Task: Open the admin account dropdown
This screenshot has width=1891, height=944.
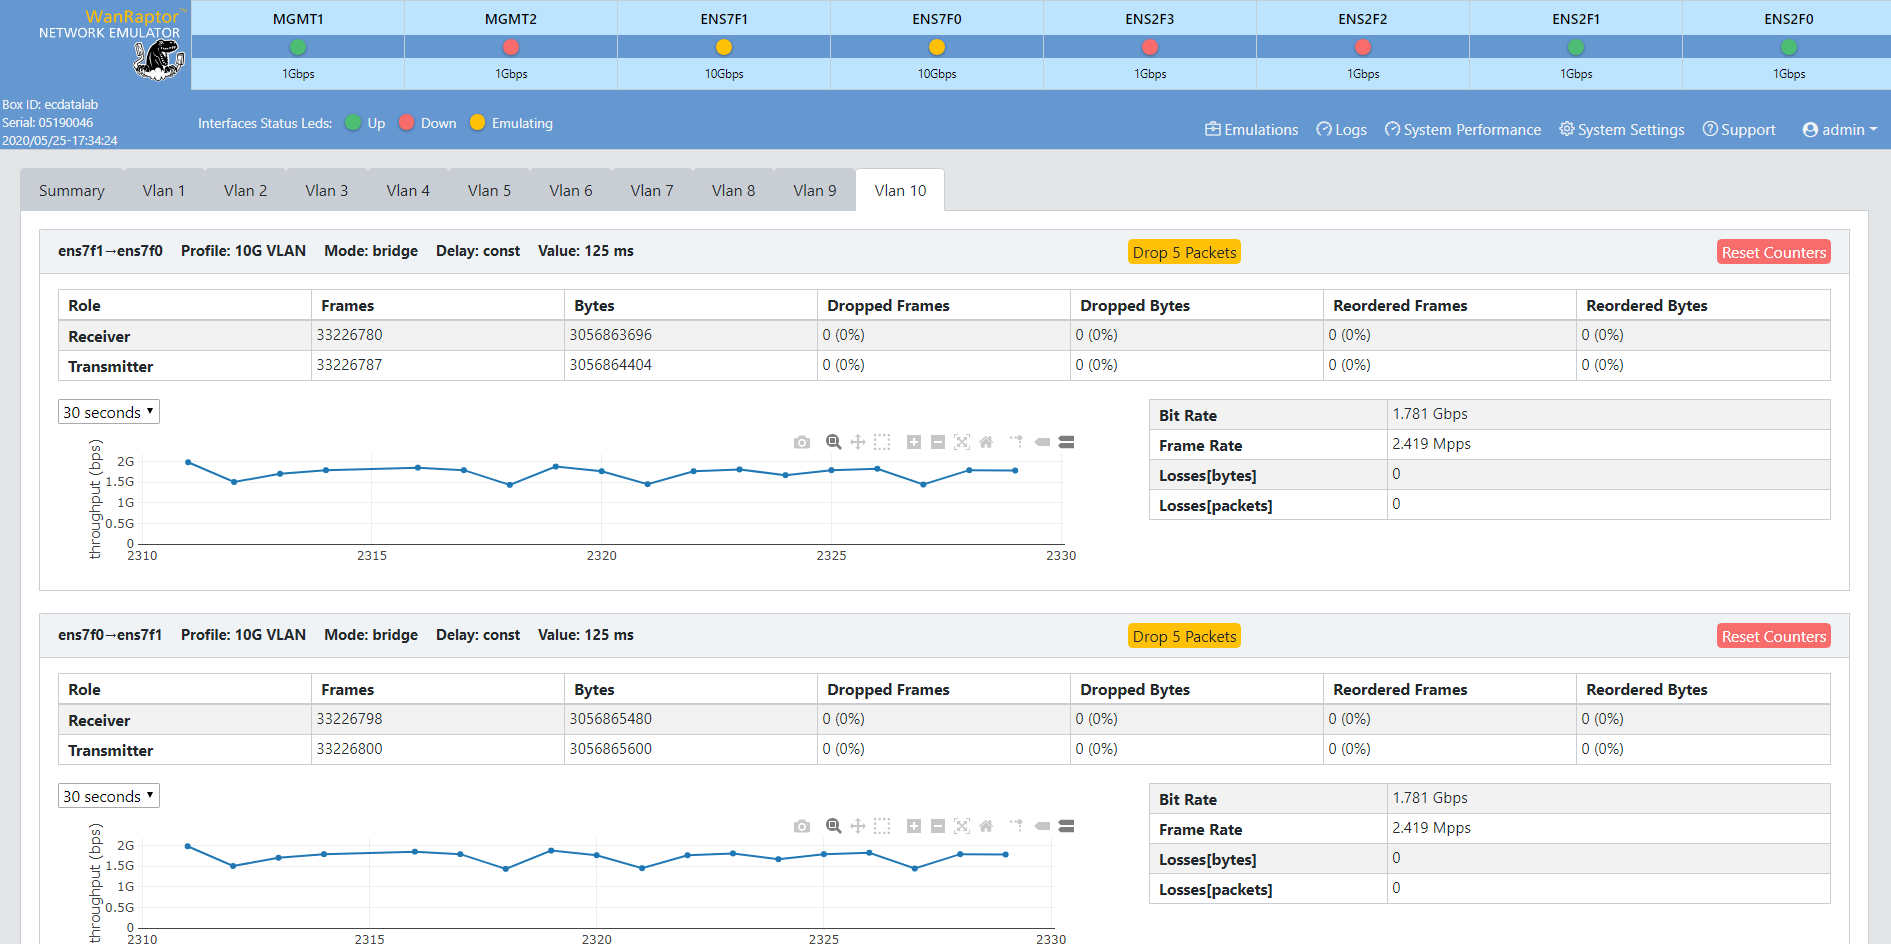Action: (x=1839, y=129)
